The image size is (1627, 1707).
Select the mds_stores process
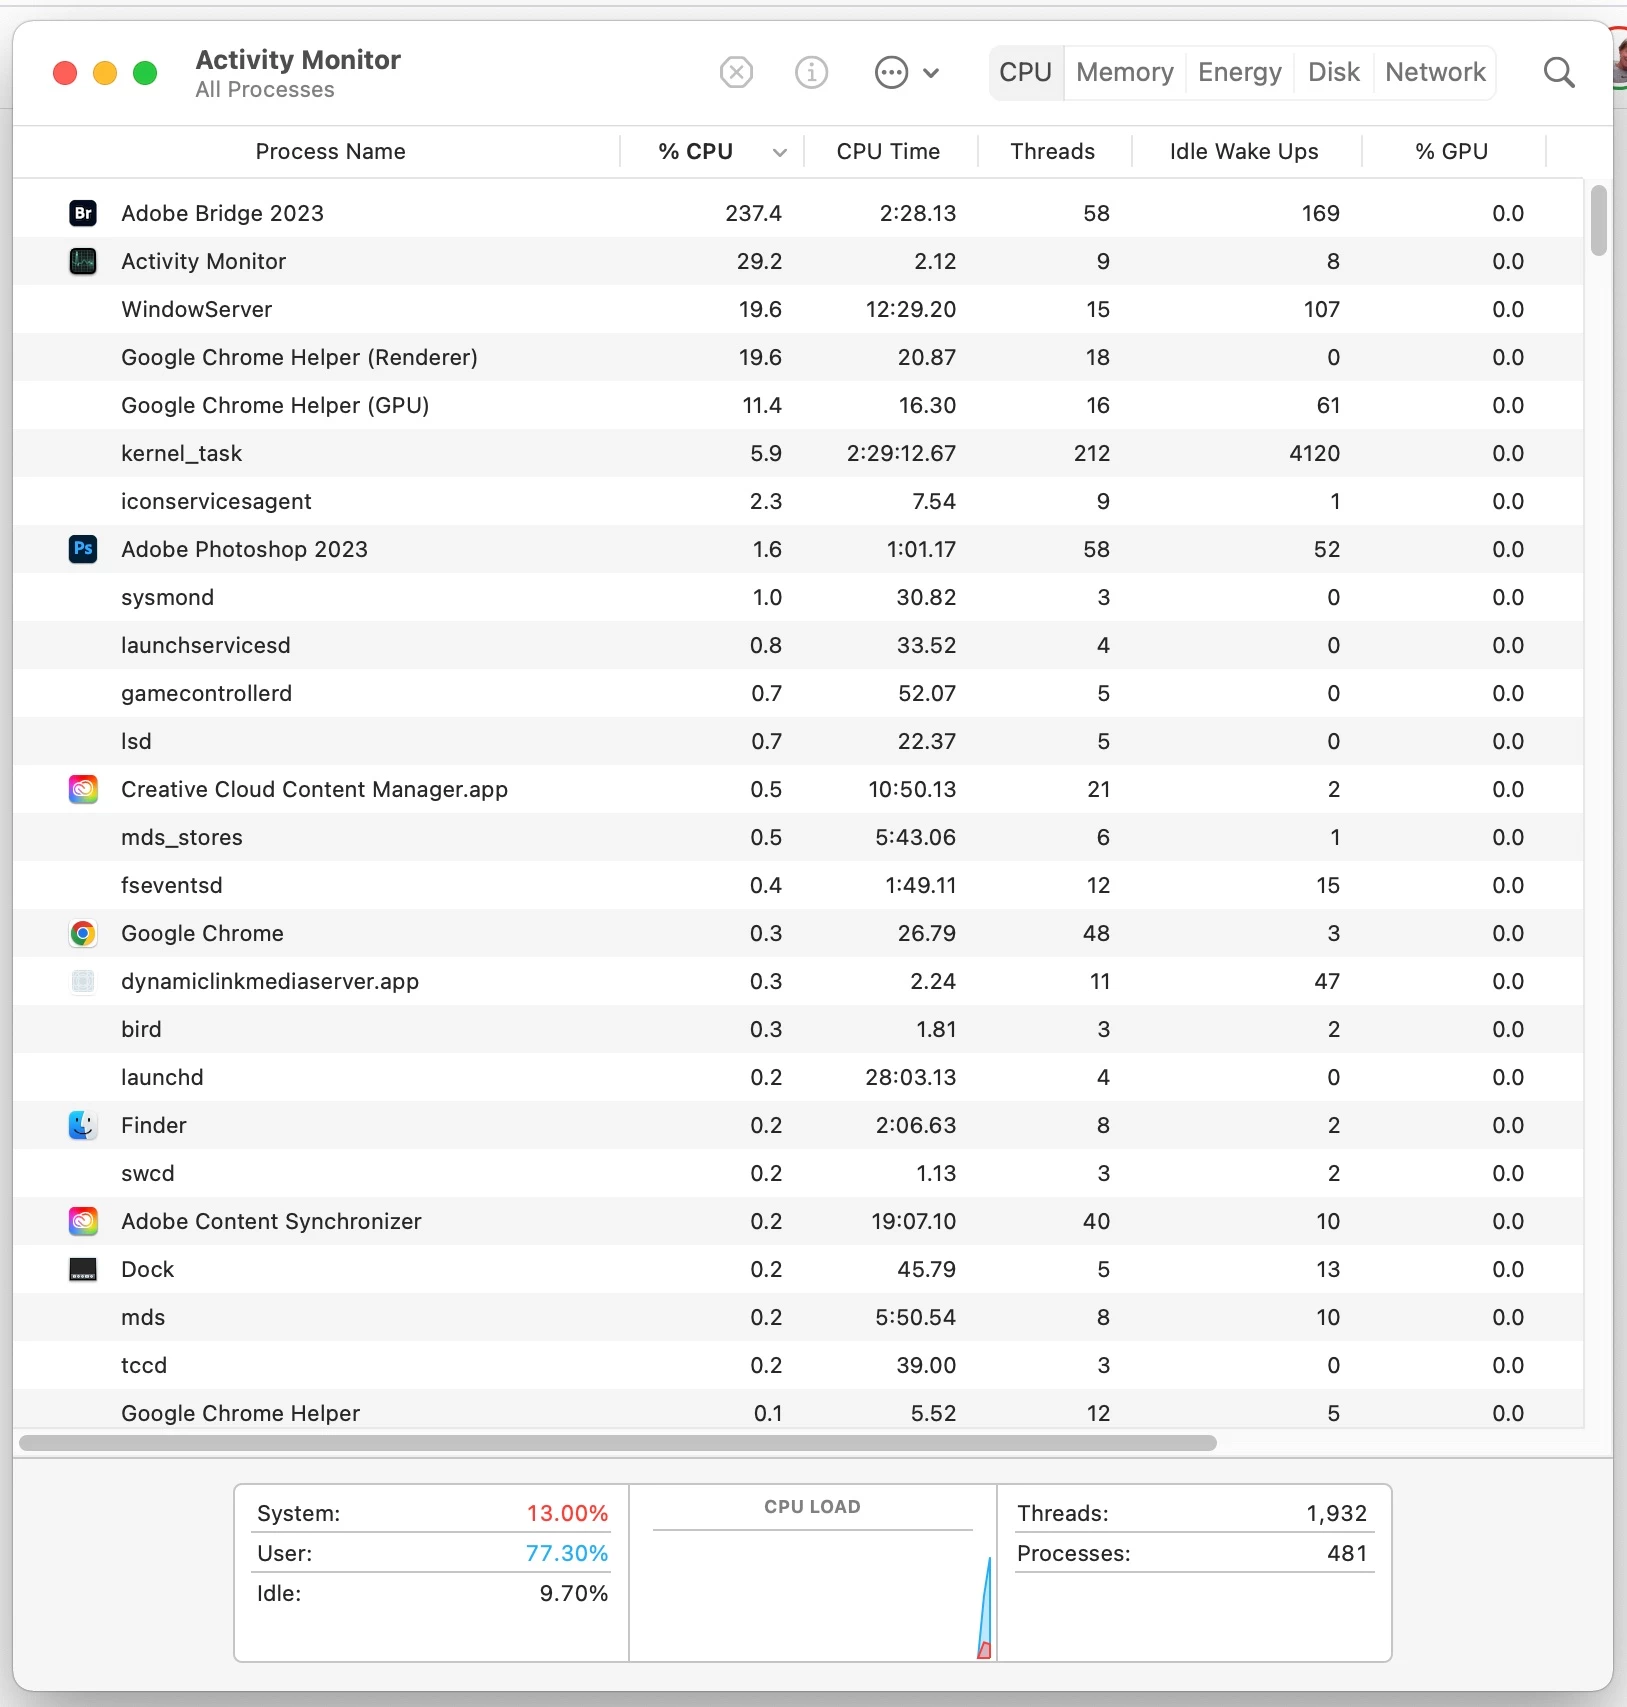(798, 837)
